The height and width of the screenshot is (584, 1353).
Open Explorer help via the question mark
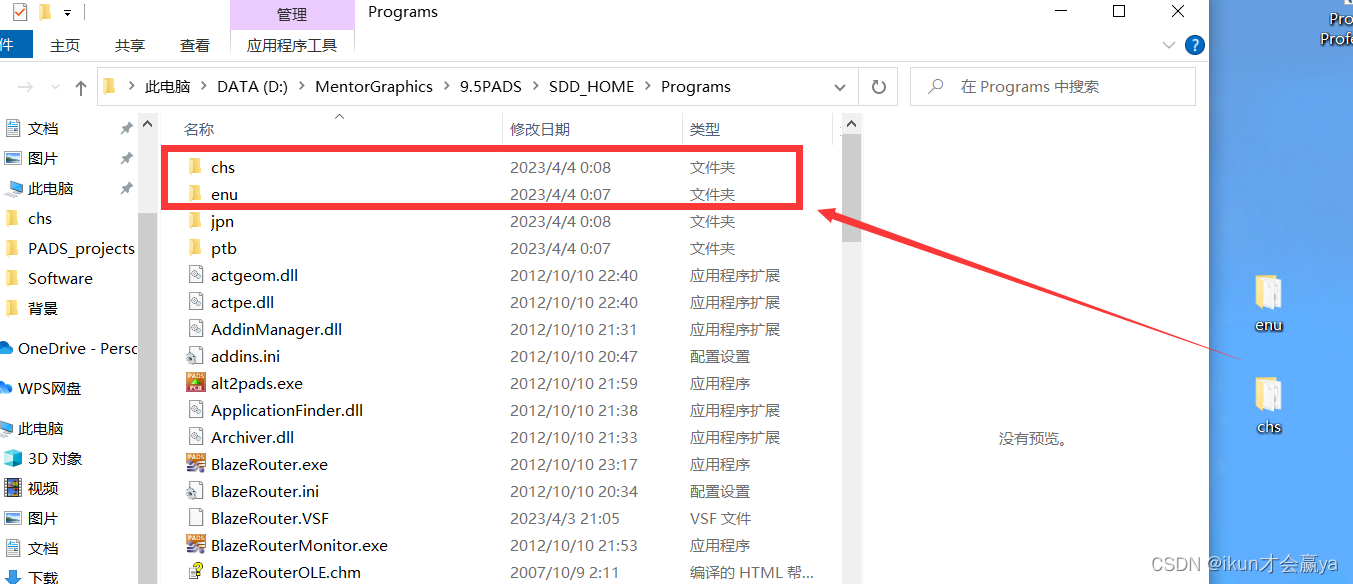click(1194, 45)
